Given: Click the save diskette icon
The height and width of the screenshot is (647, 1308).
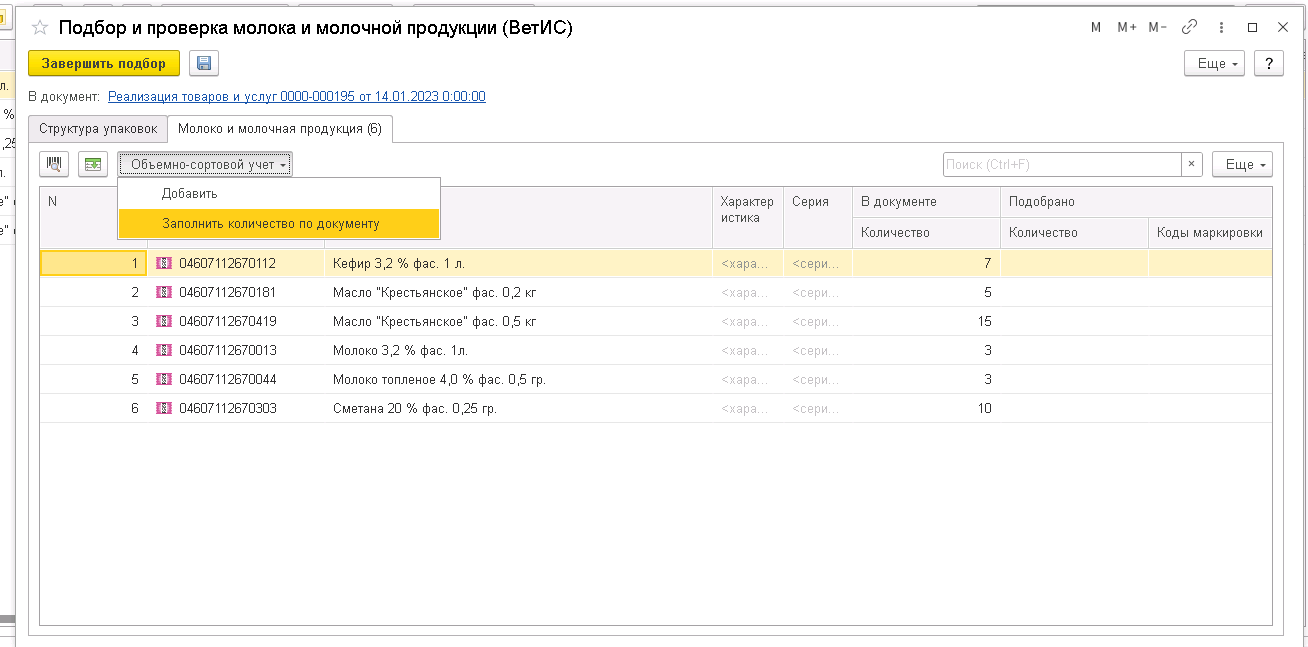Looking at the screenshot, I should (204, 63).
